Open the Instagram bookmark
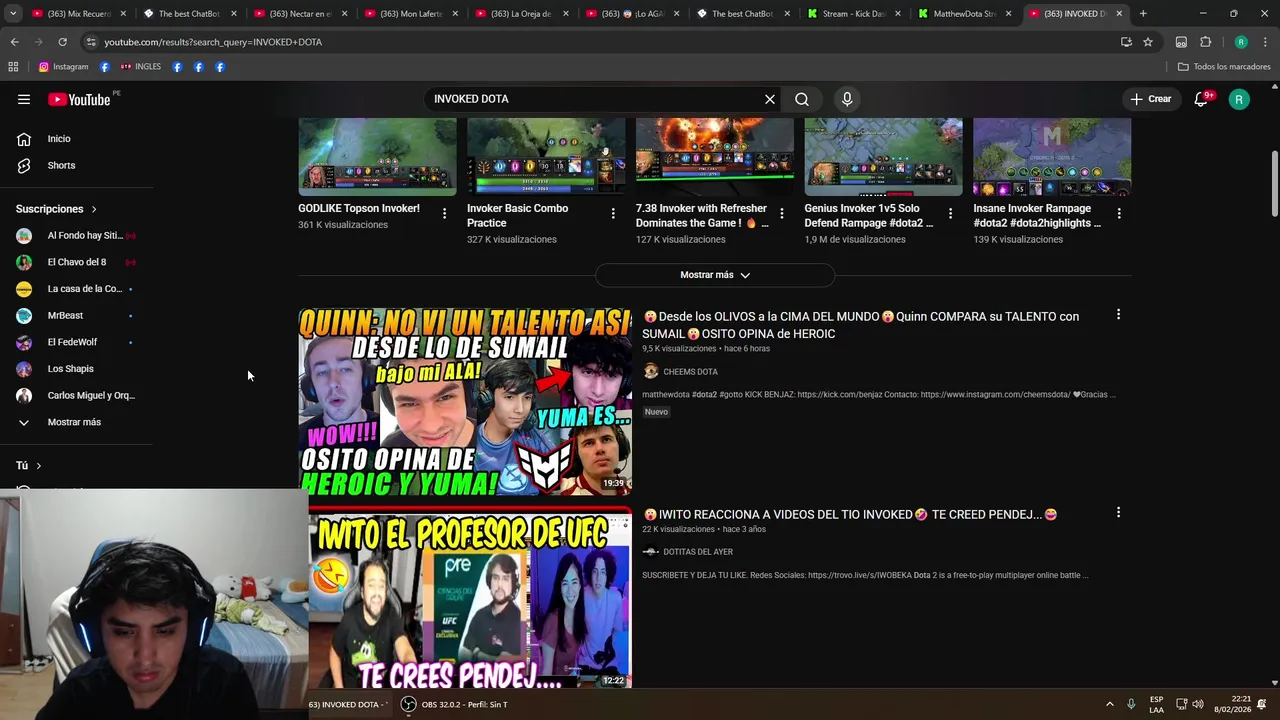The image size is (1280, 720). click(x=63, y=67)
